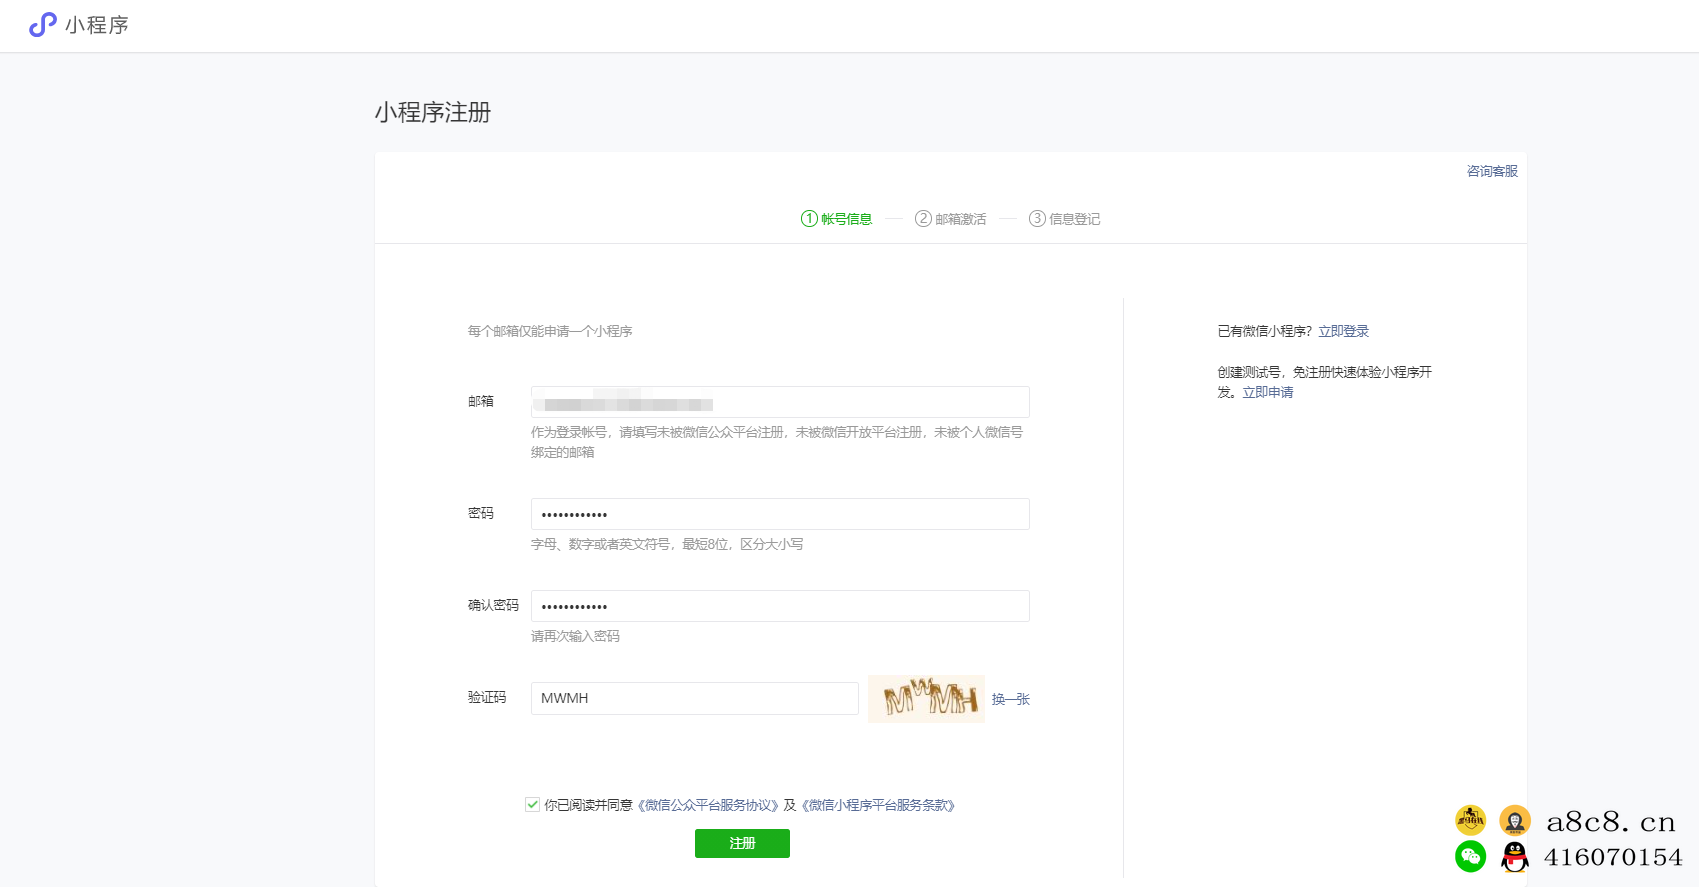Select step 2 邮箱激活

coord(950,219)
